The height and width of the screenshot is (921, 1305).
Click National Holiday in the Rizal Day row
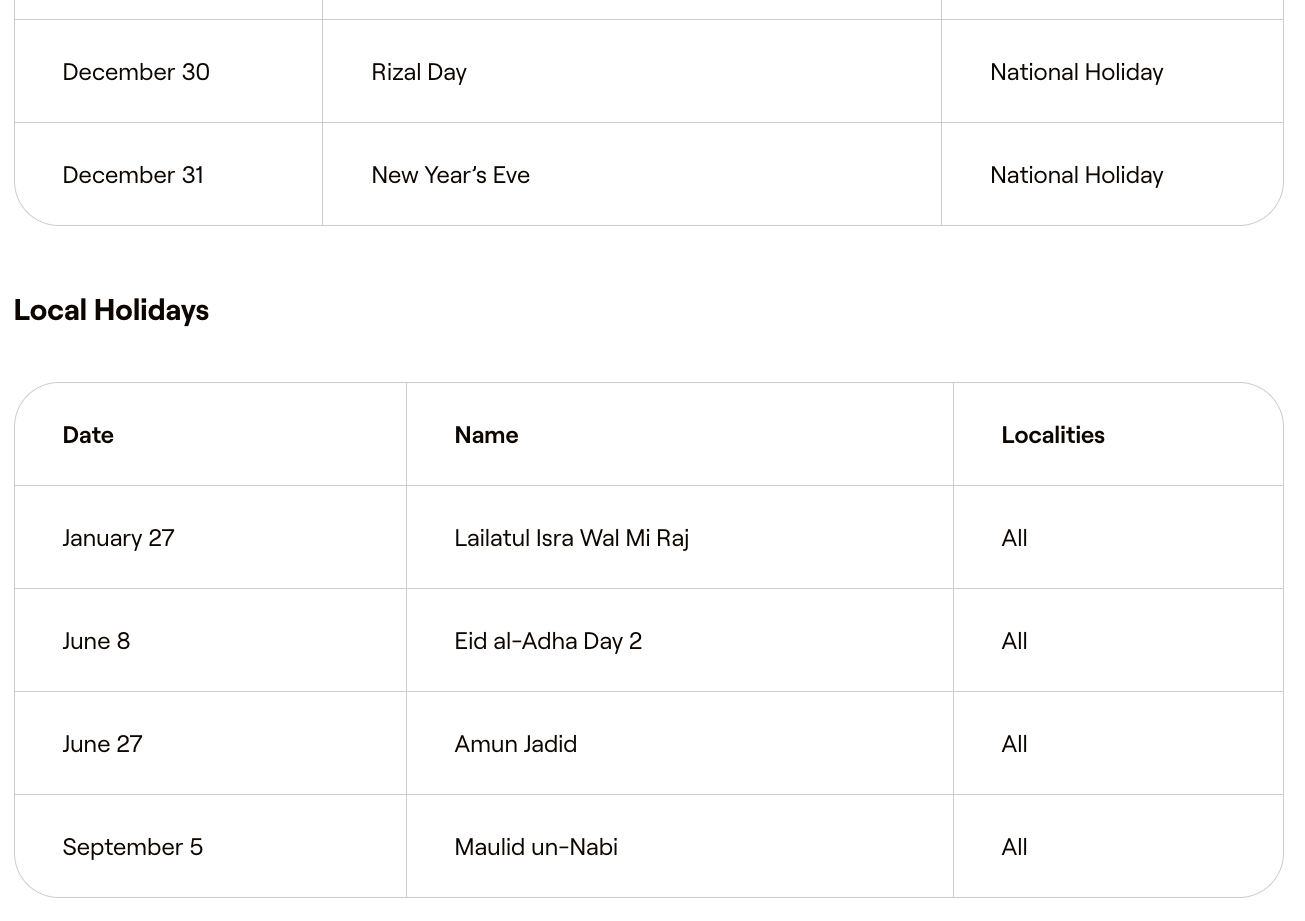(1076, 72)
